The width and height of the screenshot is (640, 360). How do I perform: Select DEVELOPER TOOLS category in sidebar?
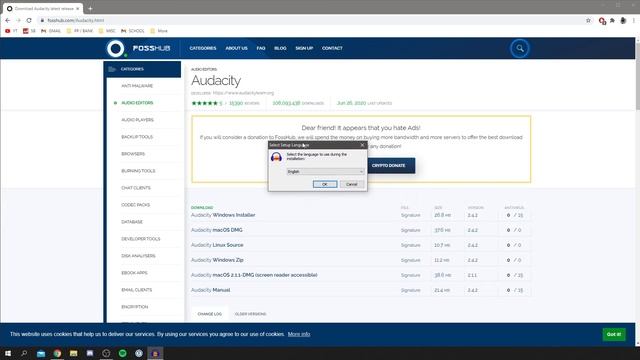pyautogui.click(x=141, y=239)
